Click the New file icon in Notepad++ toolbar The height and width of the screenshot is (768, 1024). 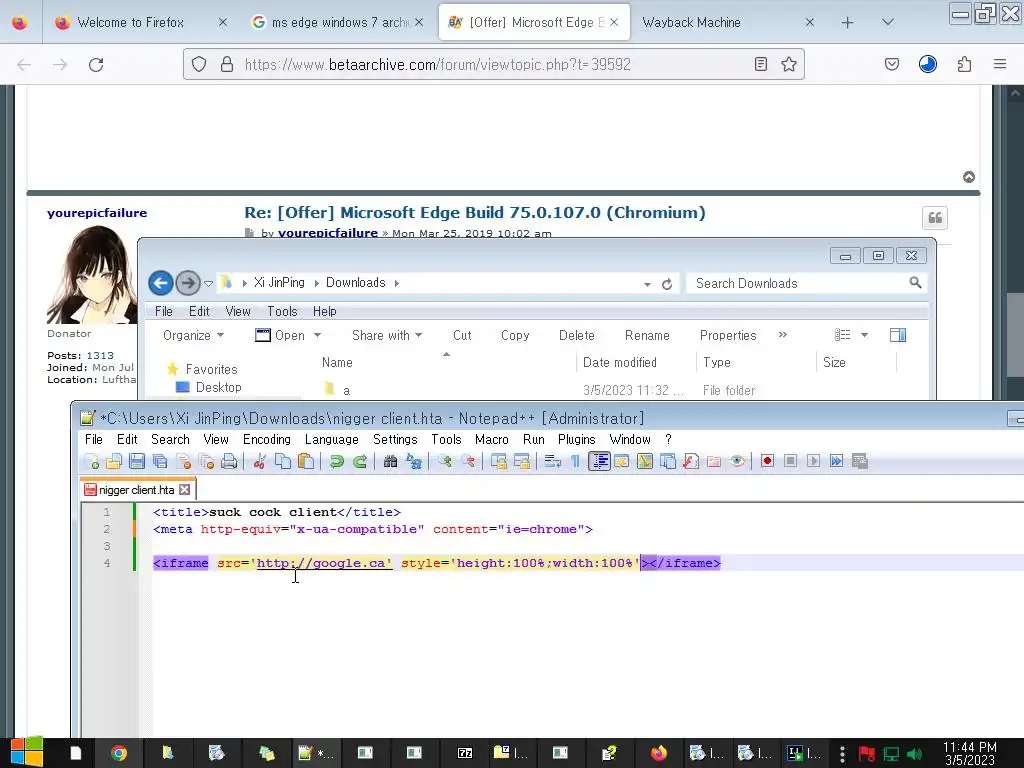(91, 462)
